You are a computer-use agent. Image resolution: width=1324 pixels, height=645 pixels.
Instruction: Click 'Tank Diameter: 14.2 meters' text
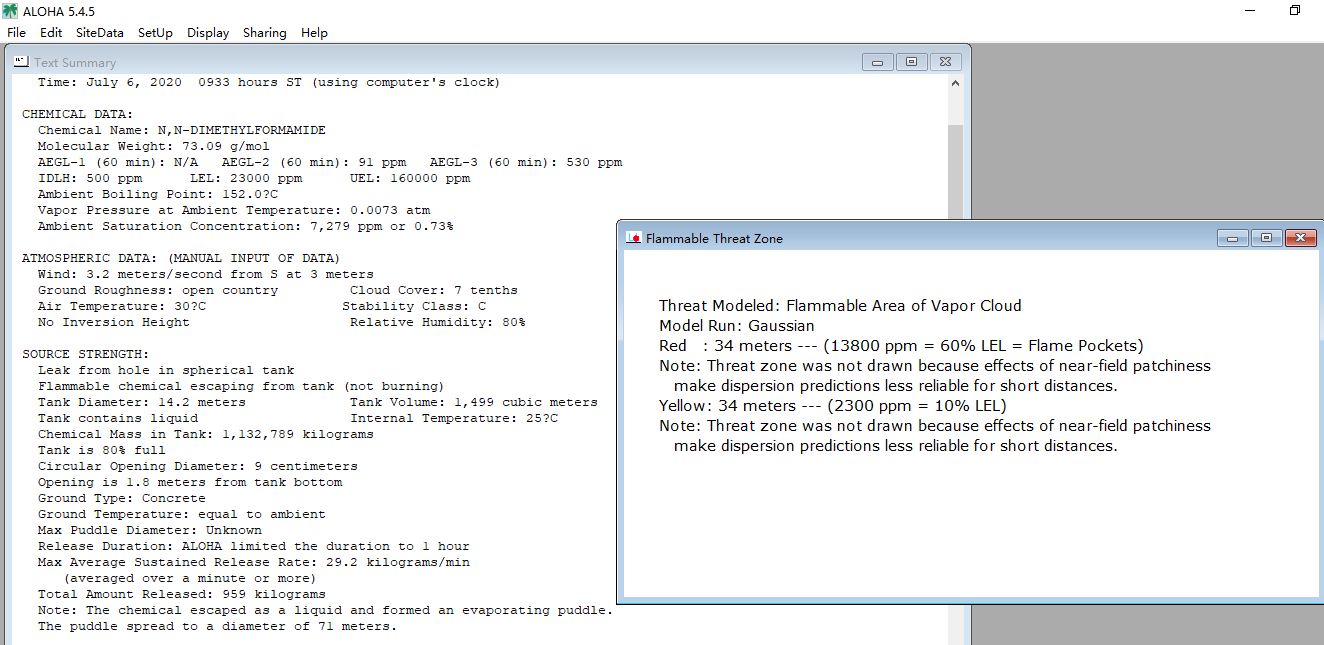click(x=142, y=402)
